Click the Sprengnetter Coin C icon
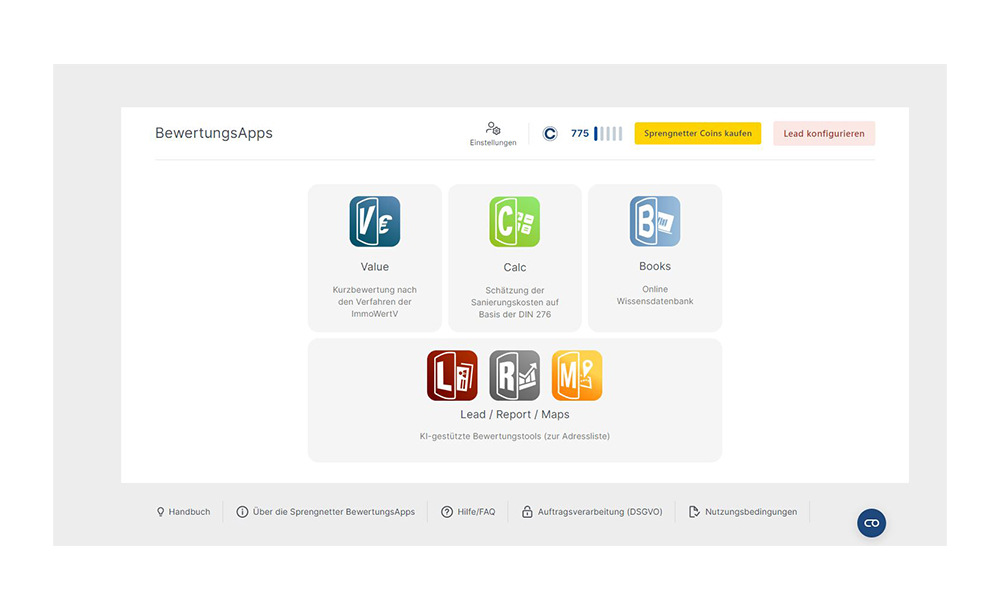Viewport: 1000px width, 610px height. click(550, 133)
